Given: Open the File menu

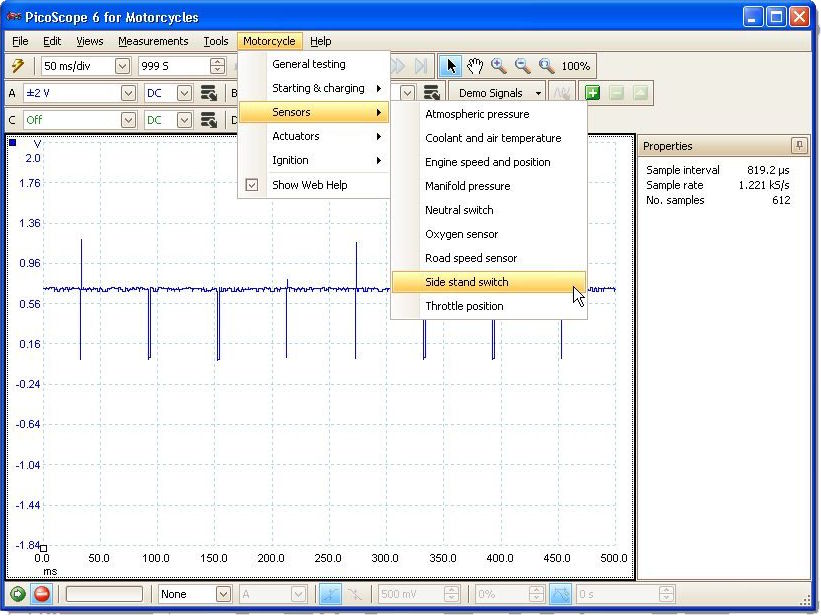Looking at the screenshot, I should 20,41.
